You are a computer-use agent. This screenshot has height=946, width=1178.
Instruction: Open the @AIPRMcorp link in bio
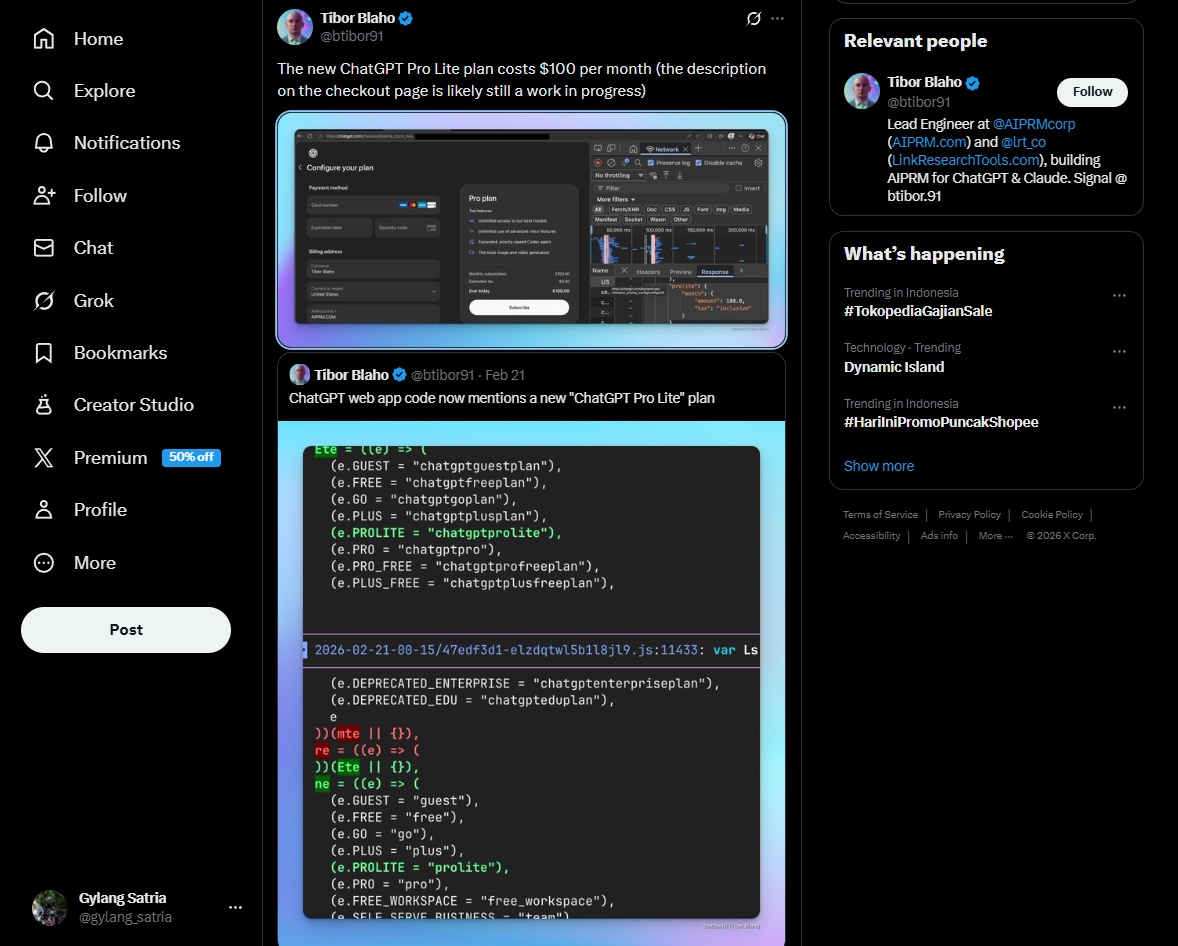pos(1034,124)
